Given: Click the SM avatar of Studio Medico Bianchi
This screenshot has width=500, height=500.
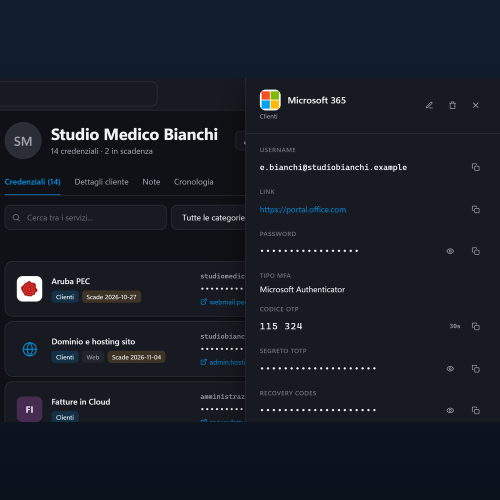Looking at the screenshot, I should (23, 141).
